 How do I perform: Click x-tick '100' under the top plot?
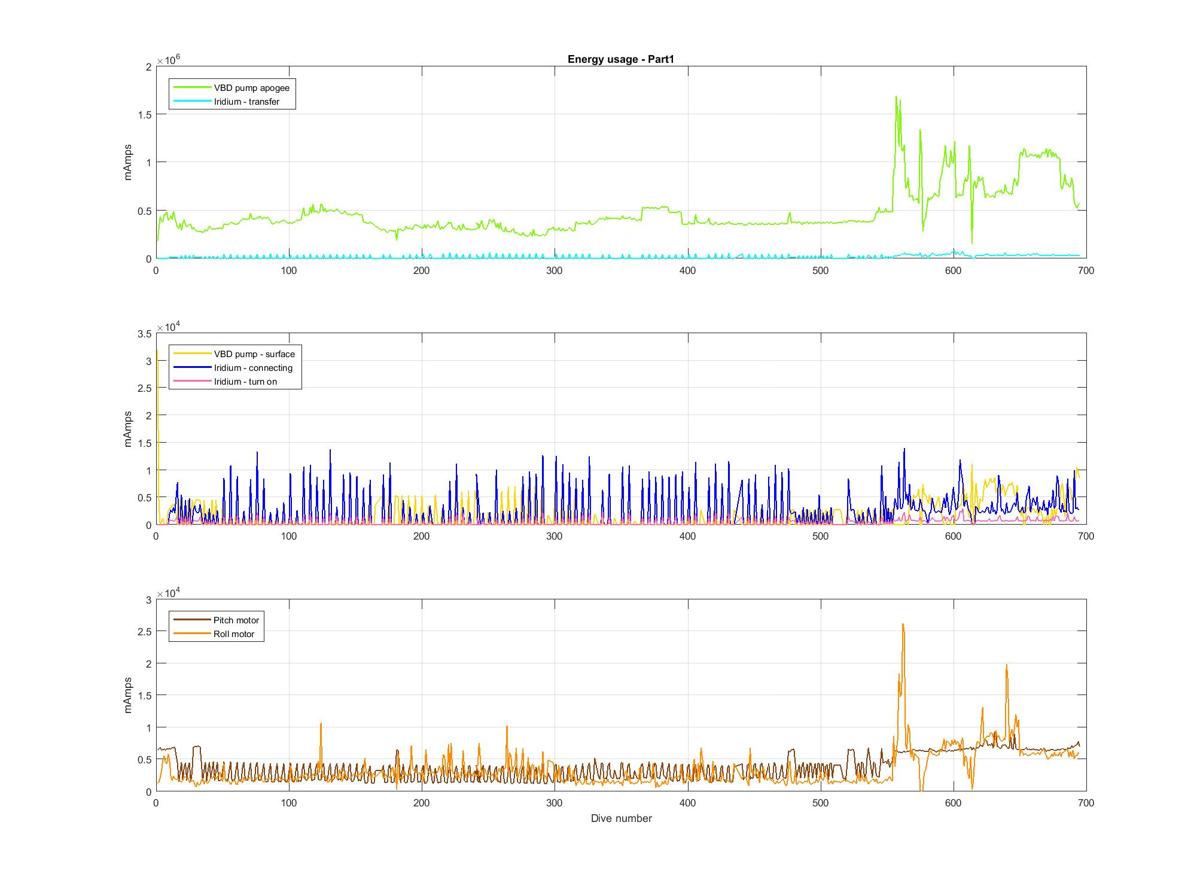(x=289, y=270)
